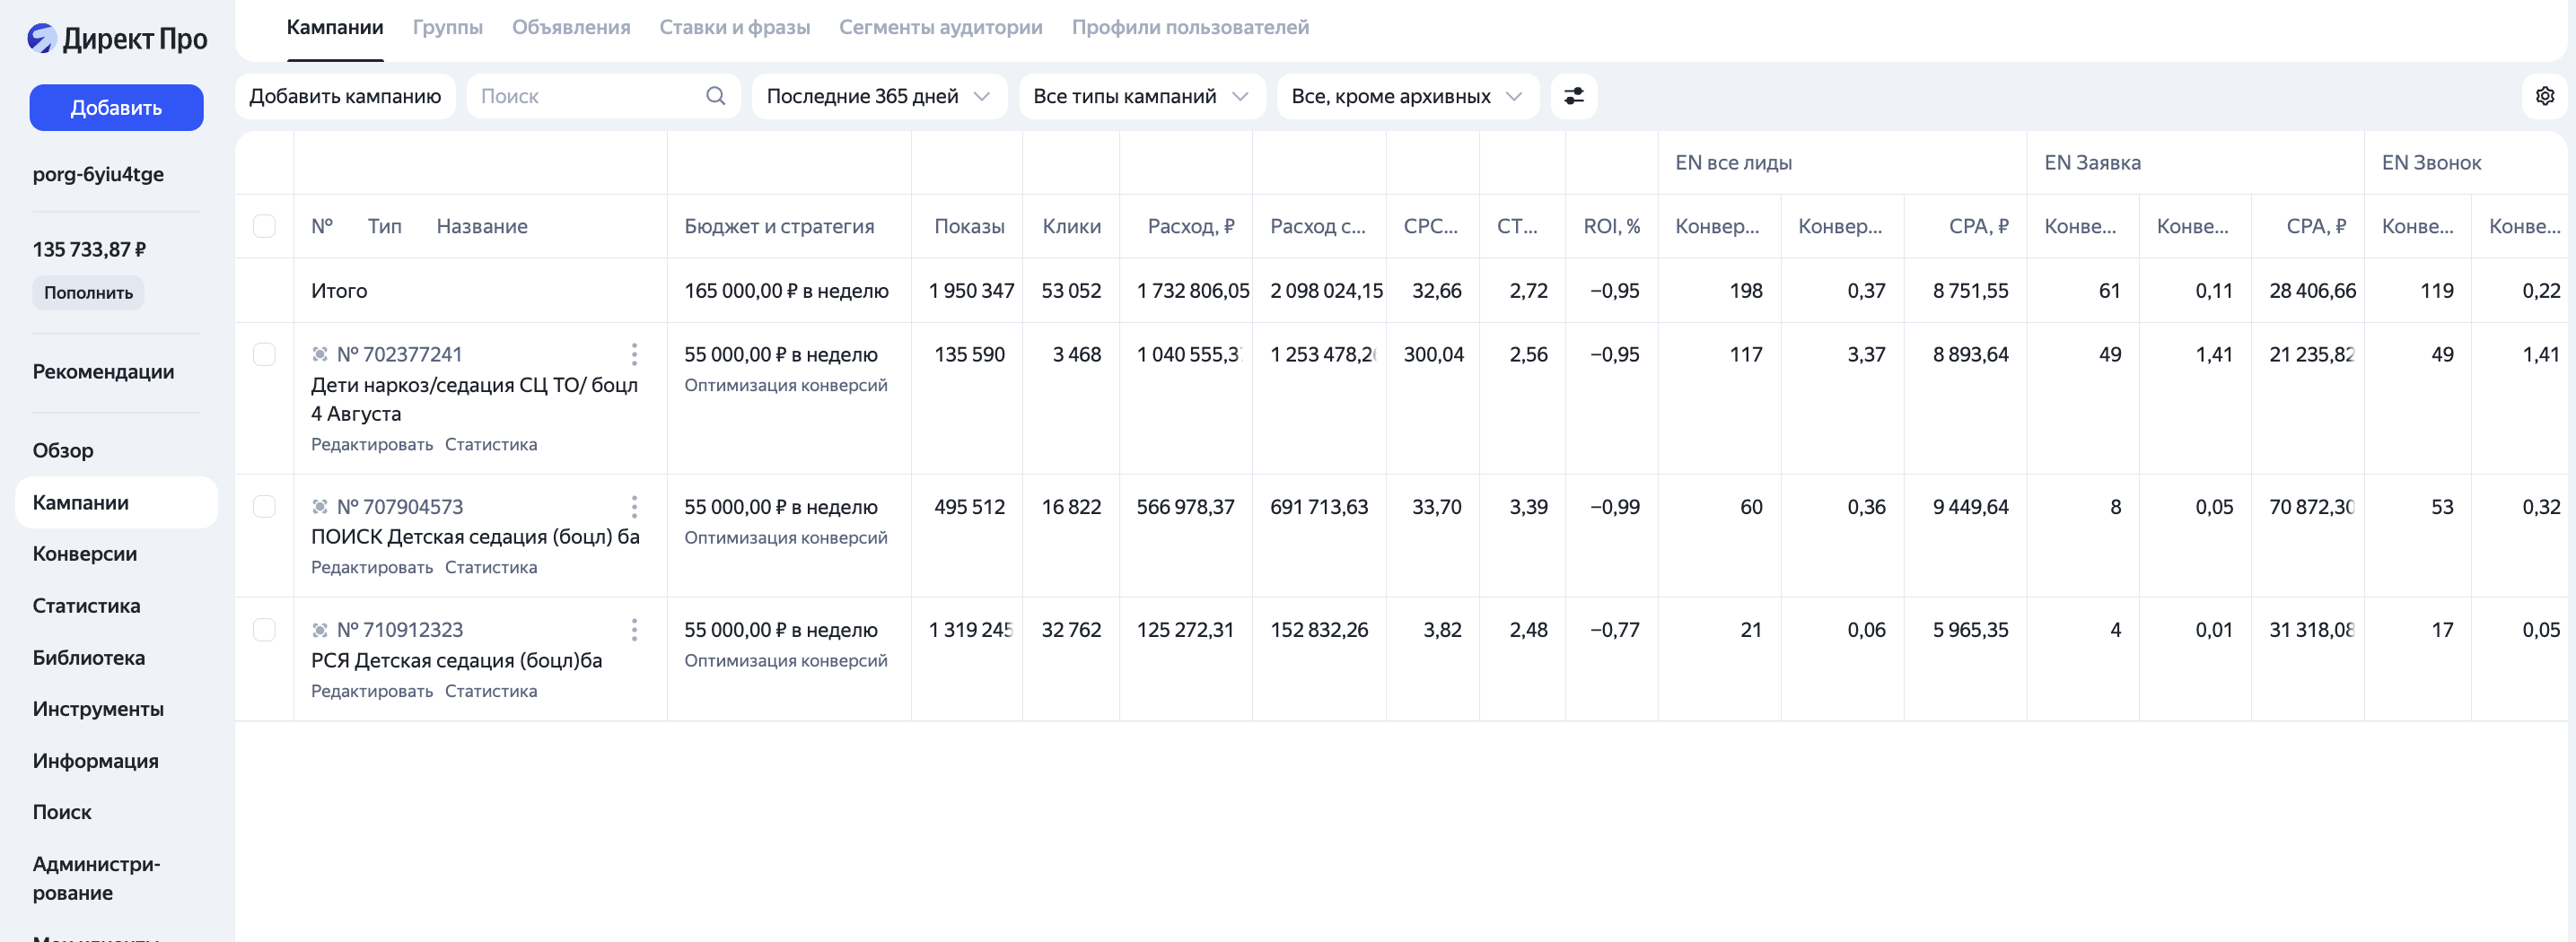The width and height of the screenshot is (2576, 942).
Task: Switch to the Группы tab
Action: [x=447, y=27]
